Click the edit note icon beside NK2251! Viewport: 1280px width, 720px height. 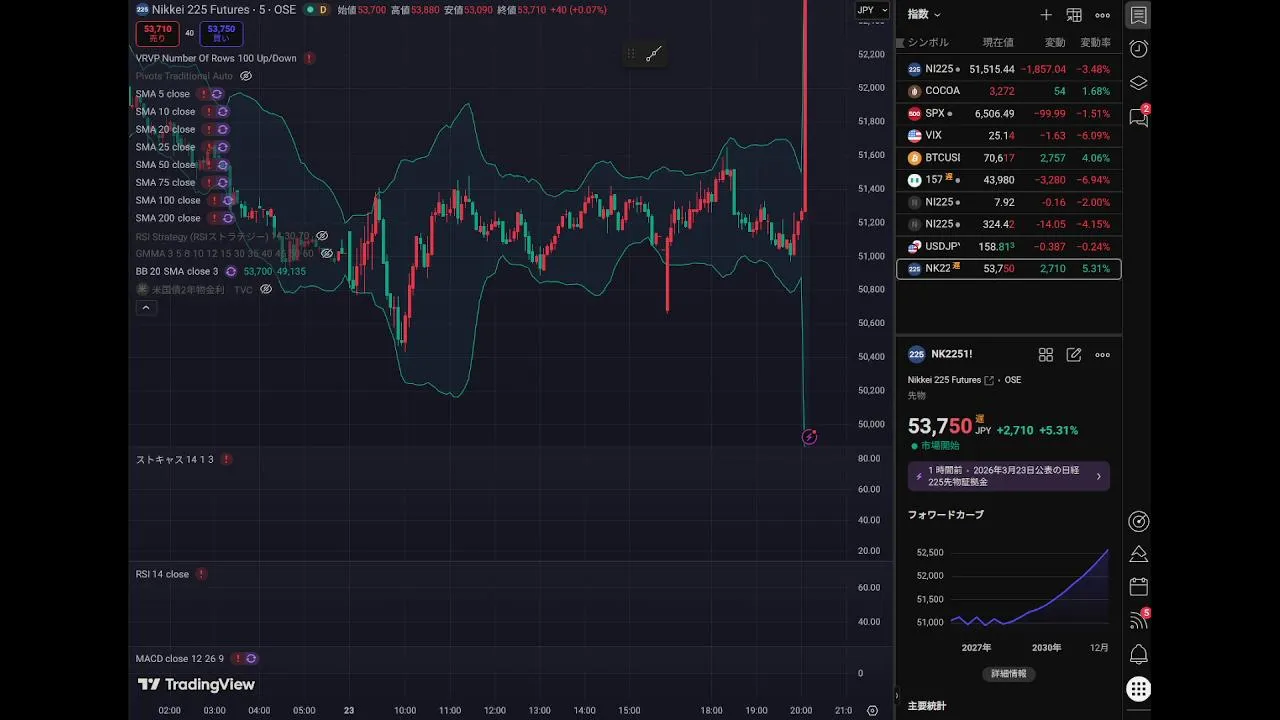[1074, 355]
